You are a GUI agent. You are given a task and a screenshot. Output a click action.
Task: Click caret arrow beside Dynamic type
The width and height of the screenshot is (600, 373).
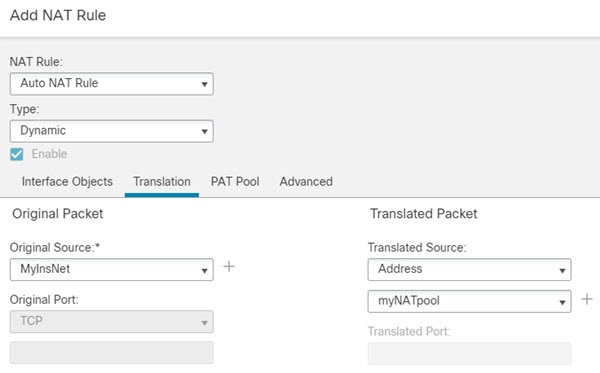click(204, 132)
